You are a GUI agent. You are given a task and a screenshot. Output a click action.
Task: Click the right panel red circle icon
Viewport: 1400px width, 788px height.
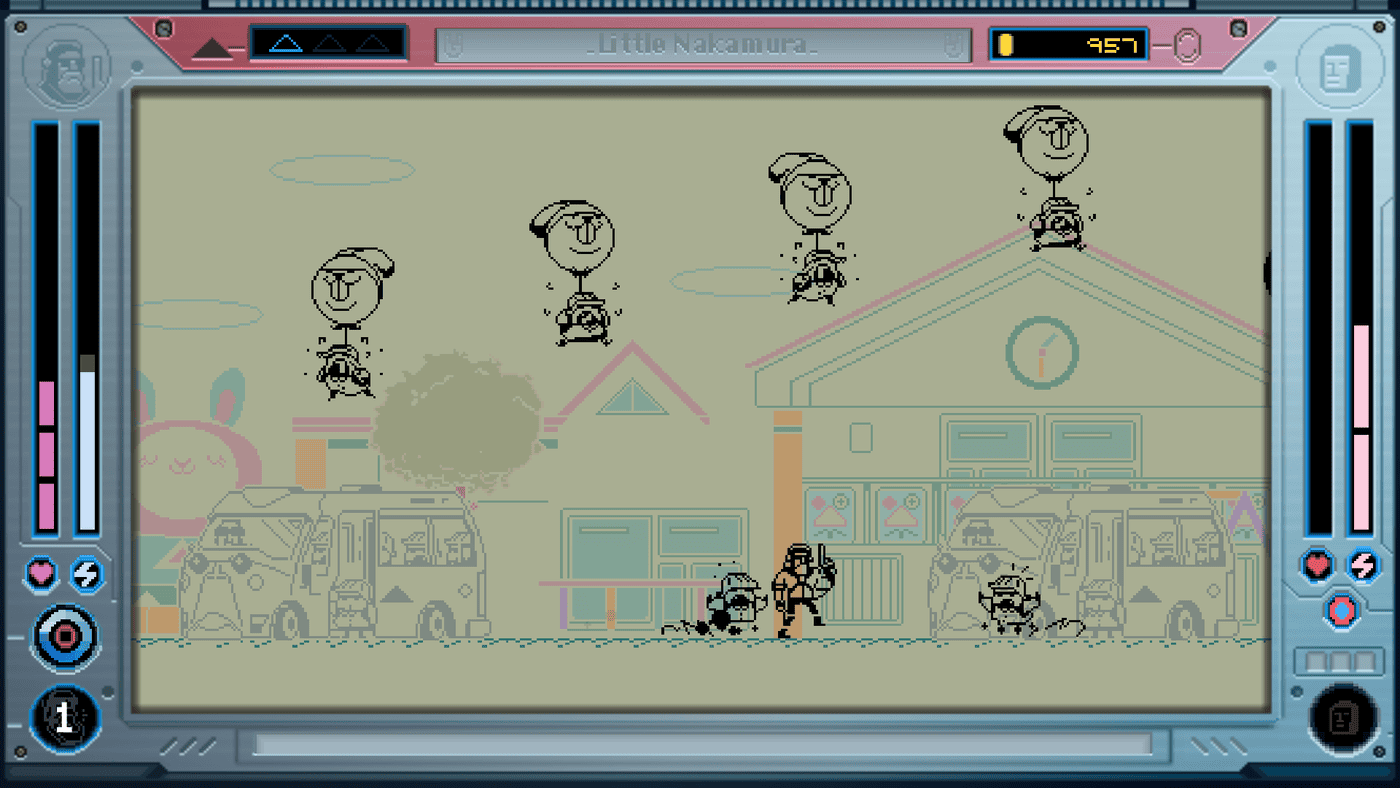coord(1341,609)
